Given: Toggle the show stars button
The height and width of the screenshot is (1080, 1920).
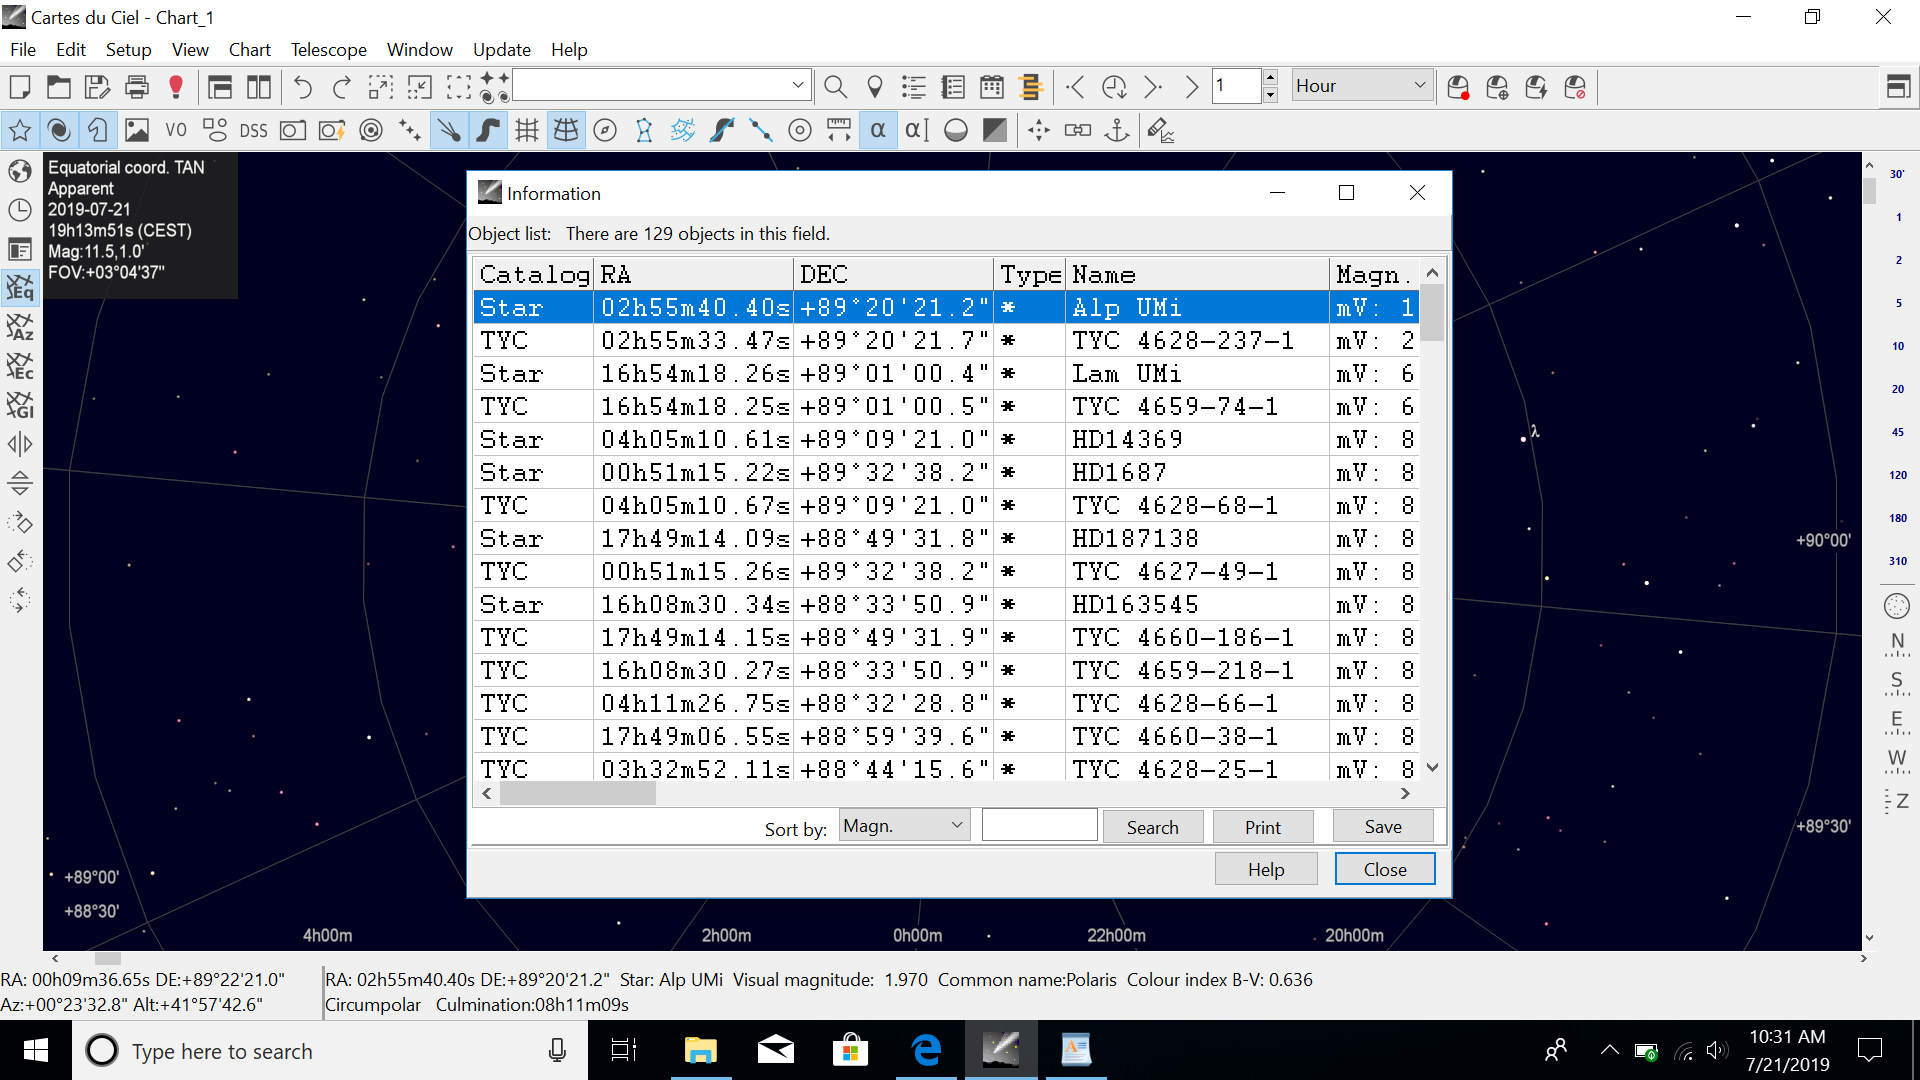Looking at the screenshot, I should (x=20, y=131).
